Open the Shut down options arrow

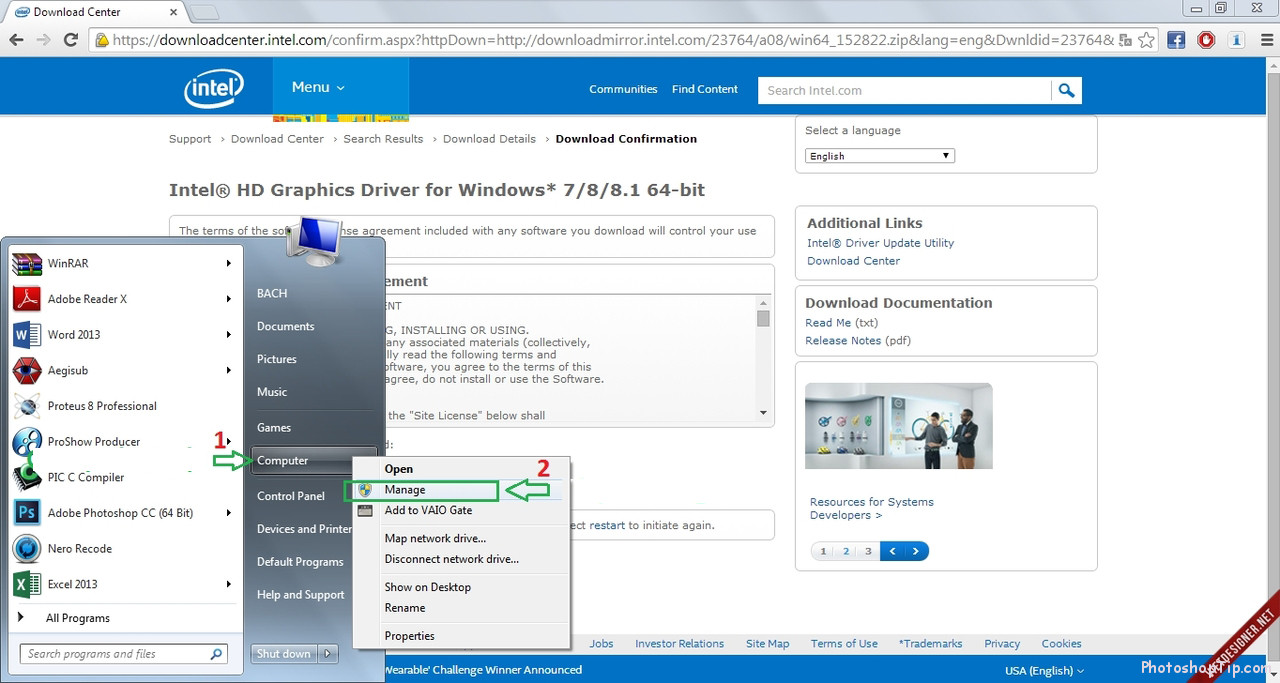pyautogui.click(x=329, y=654)
